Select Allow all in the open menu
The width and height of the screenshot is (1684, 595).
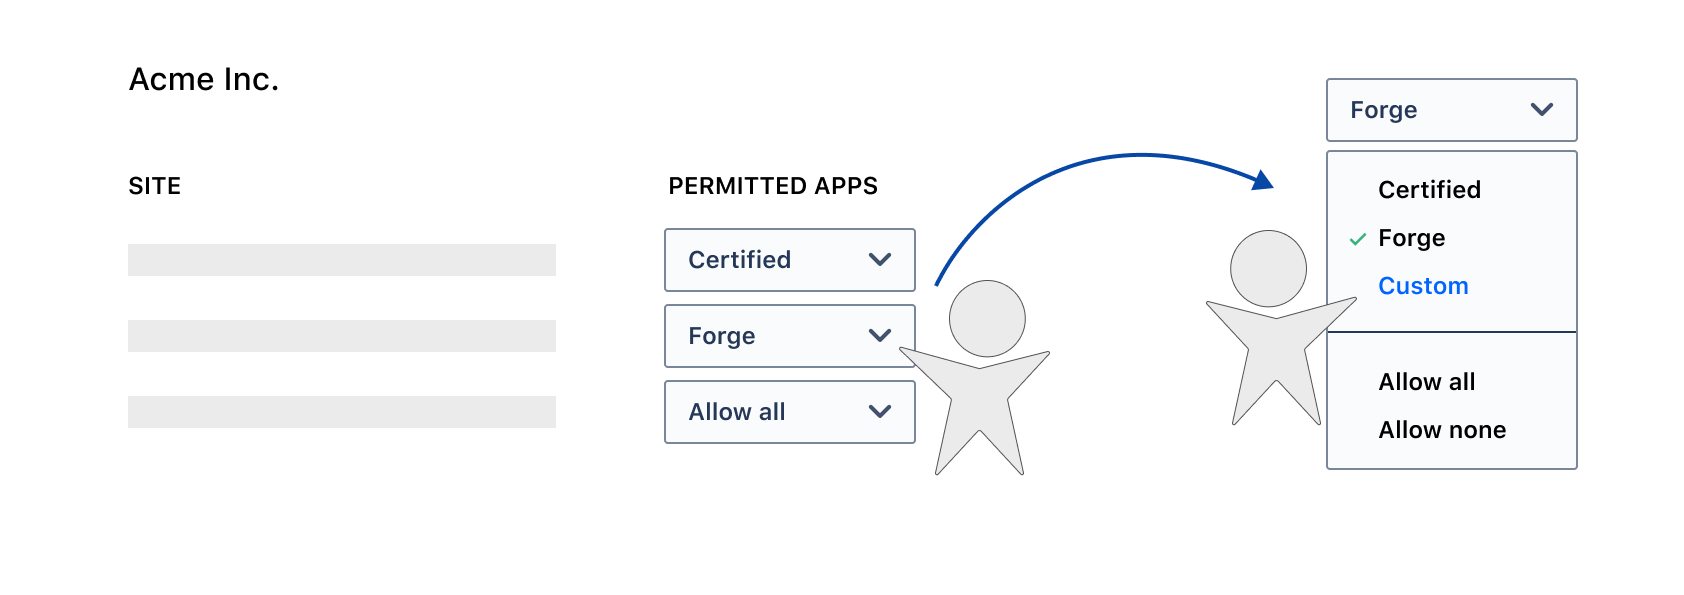1427,382
